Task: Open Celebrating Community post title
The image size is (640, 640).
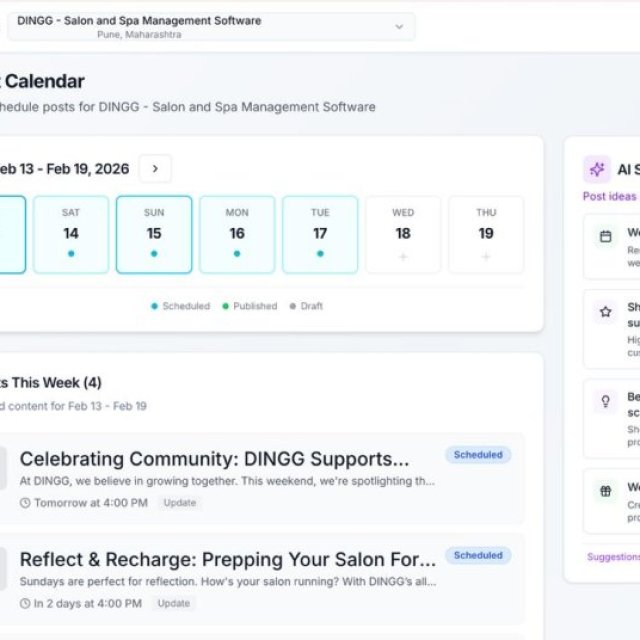Action: pos(214,459)
